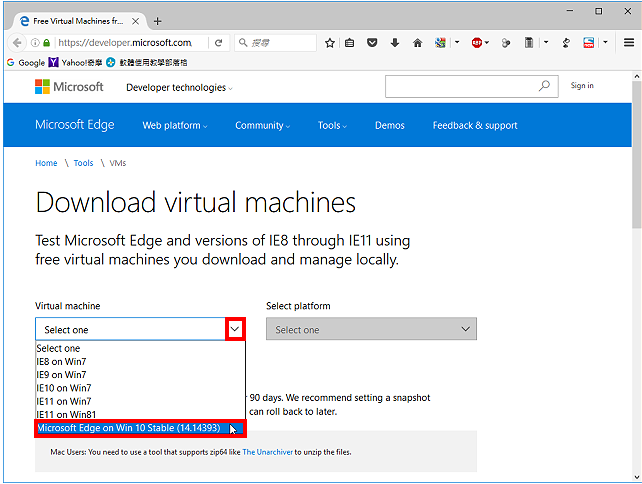The height and width of the screenshot is (484, 642).
Task: Save page to Pocket icon
Action: [x=372, y=43]
